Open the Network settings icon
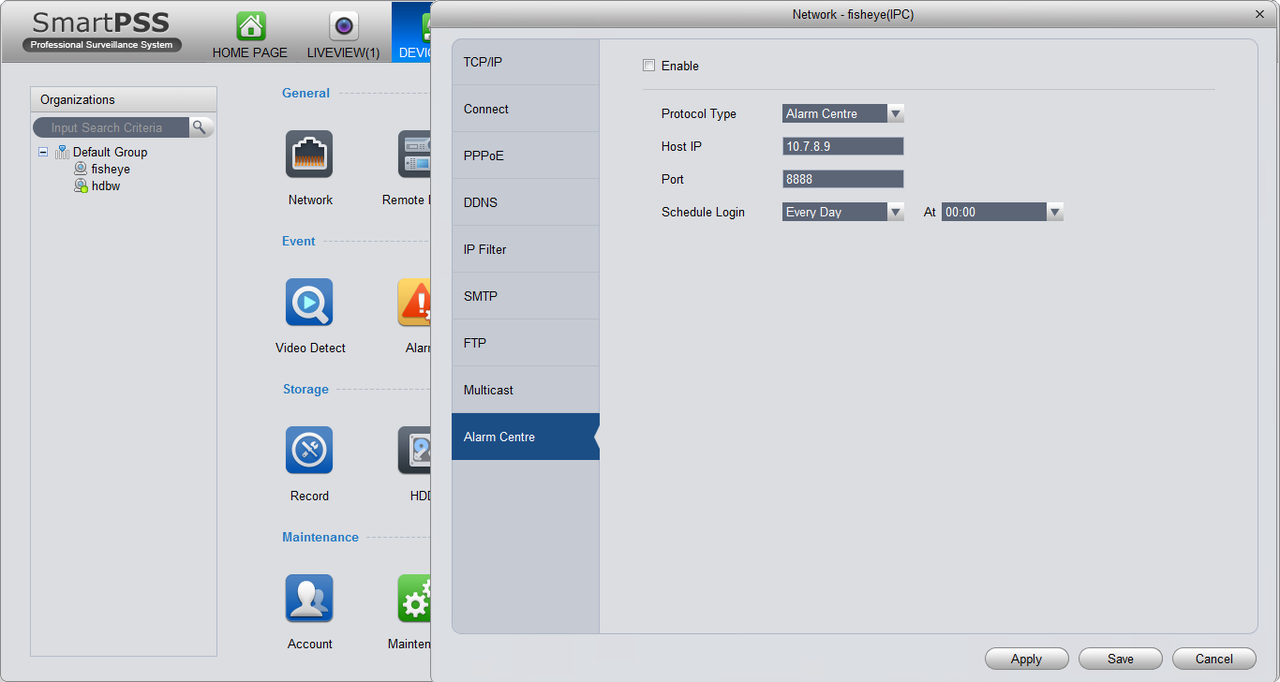This screenshot has width=1280, height=682. (x=309, y=154)
